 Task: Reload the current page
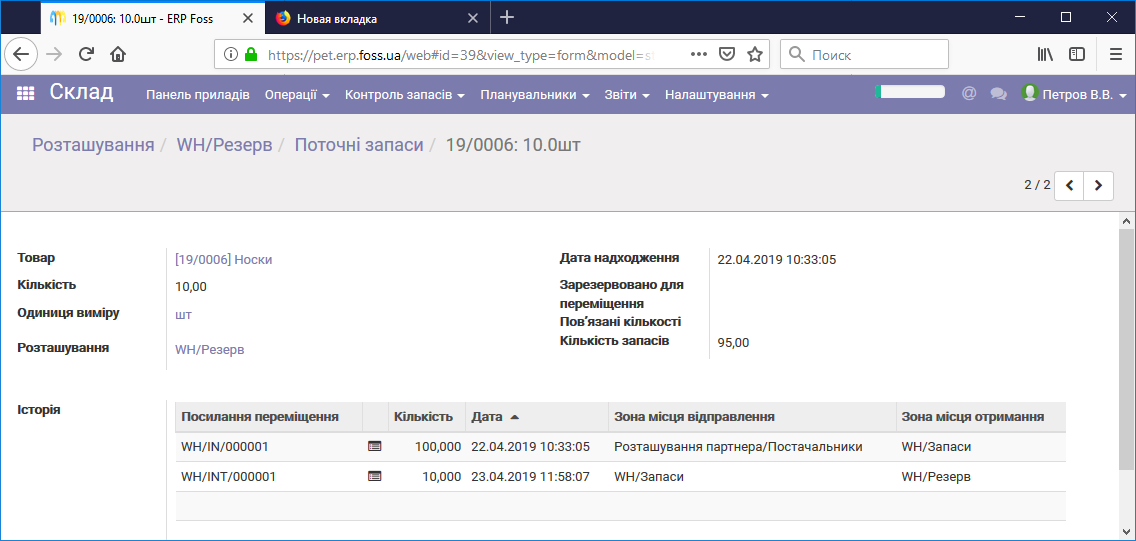86,54
